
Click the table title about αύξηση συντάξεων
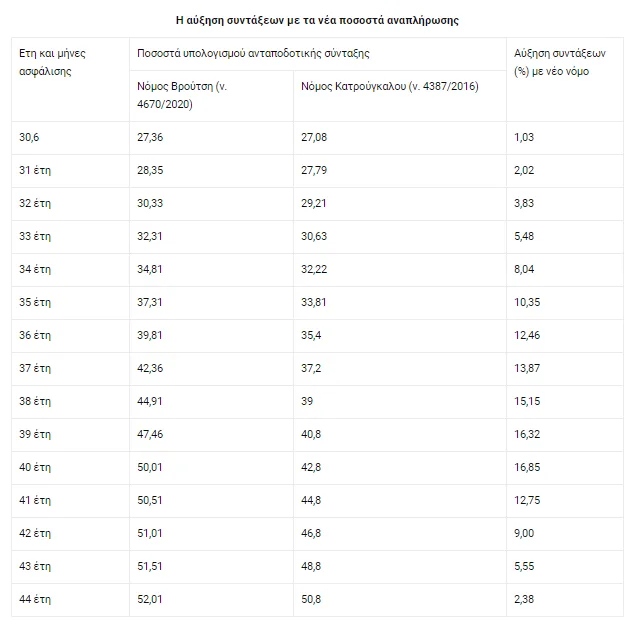coord(317,20)
